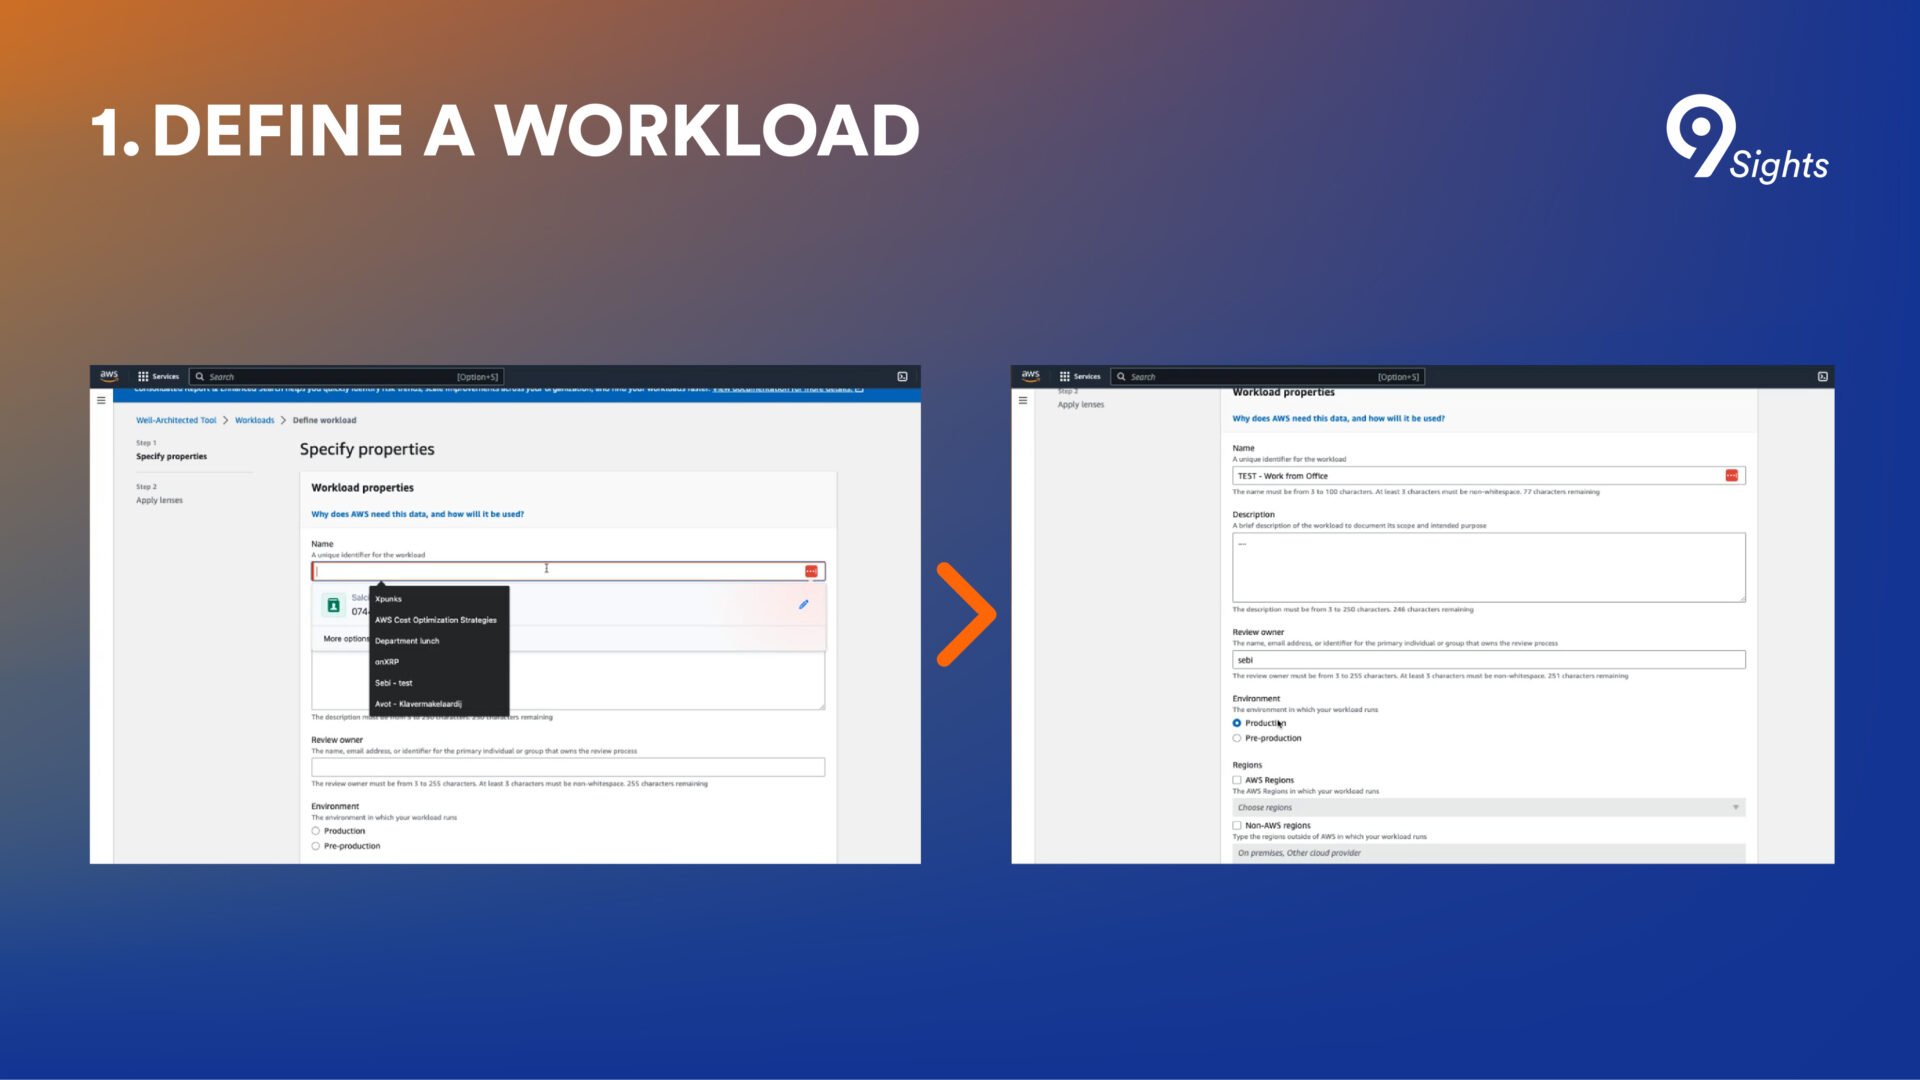Open the Choose regions dropdown
1920x1080 pixels.
1488,807
